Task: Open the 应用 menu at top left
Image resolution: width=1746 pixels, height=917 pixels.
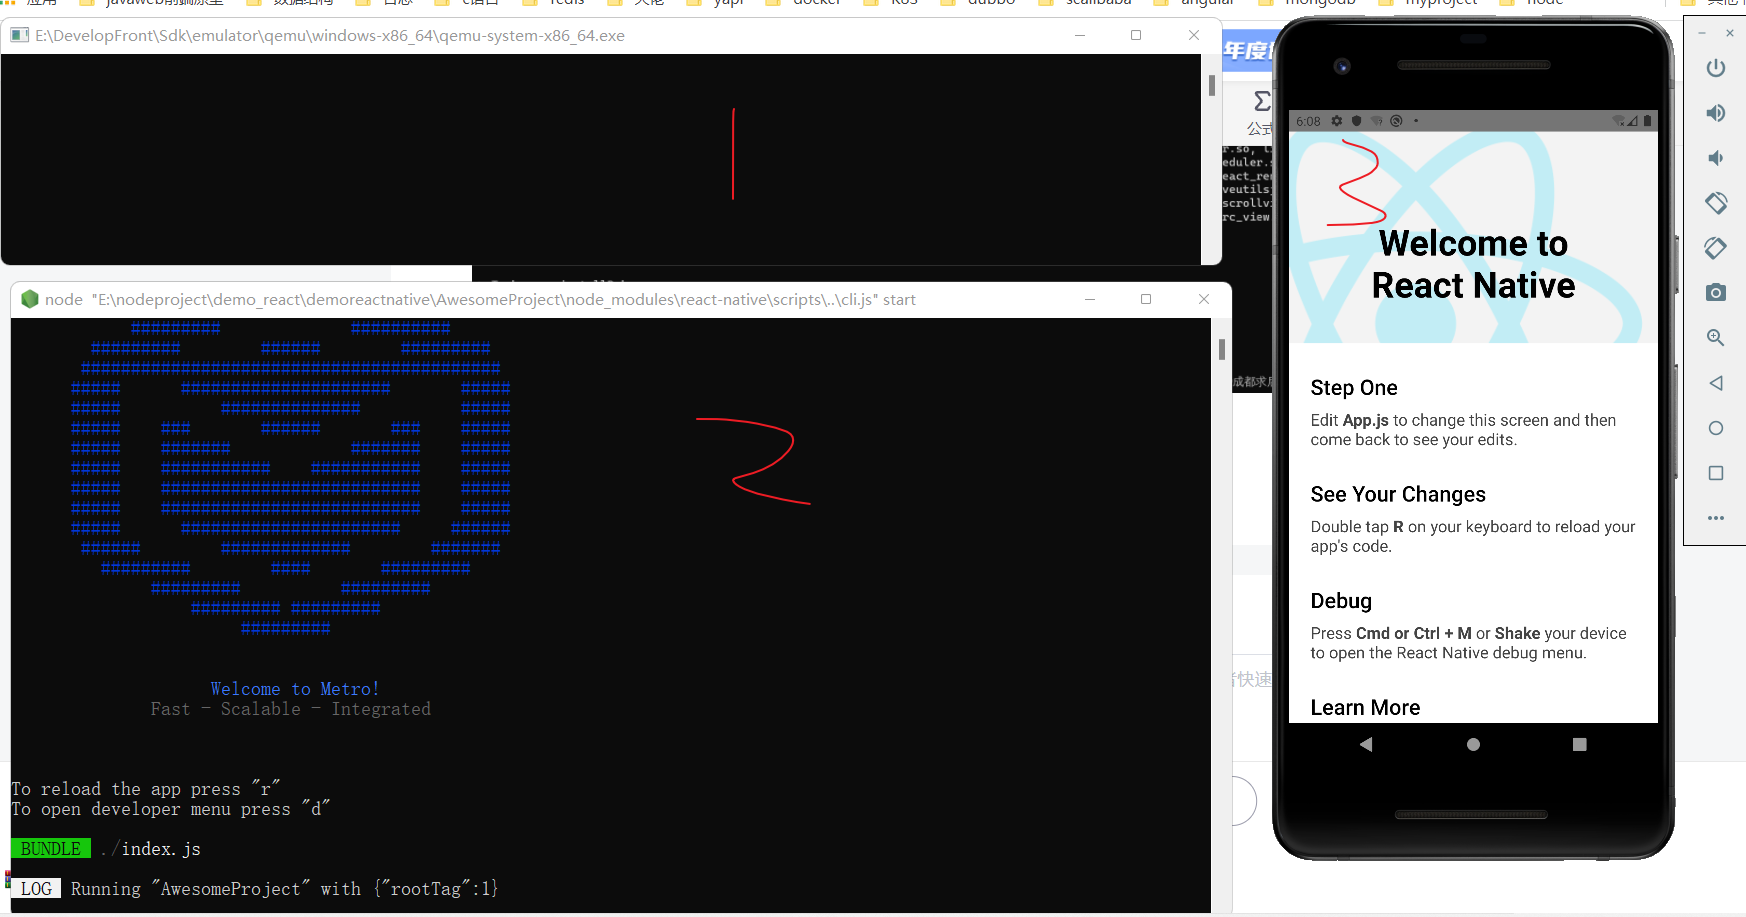Action: (x=40, y=3)
